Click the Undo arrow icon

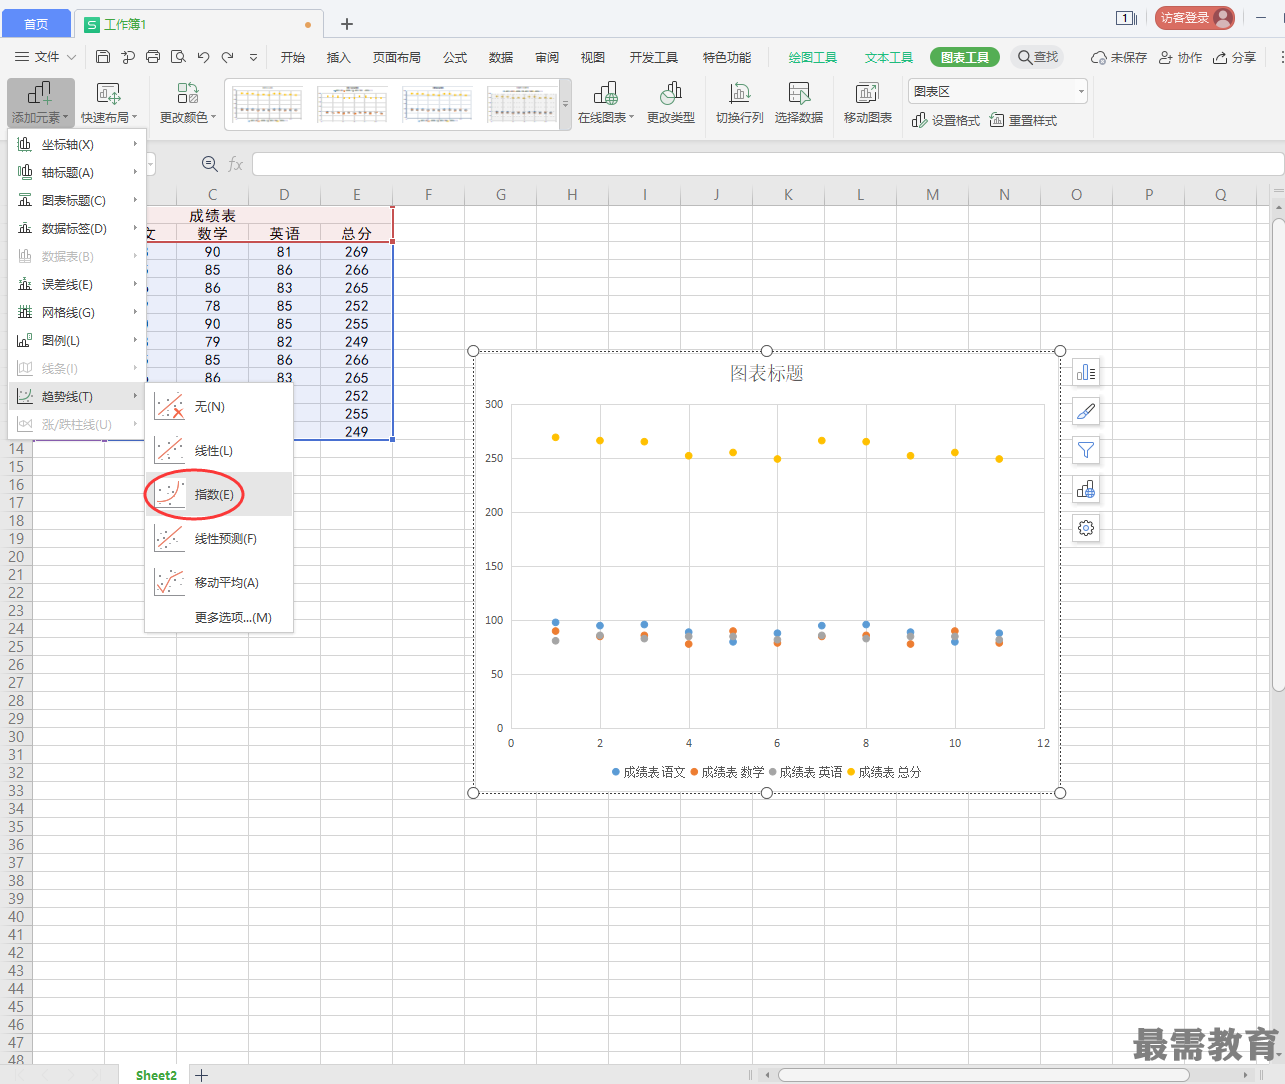[203, 57]
